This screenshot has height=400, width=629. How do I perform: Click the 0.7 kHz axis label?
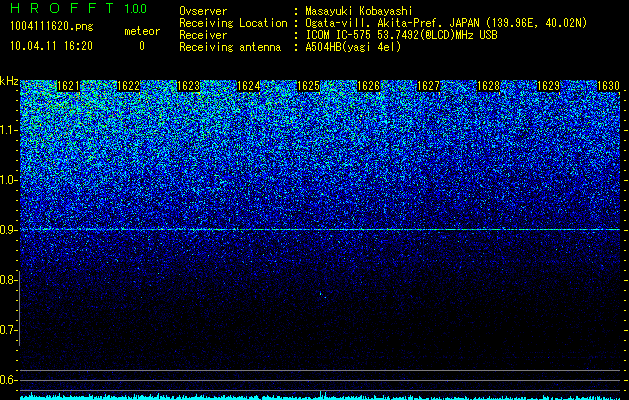tap(8, 330)
